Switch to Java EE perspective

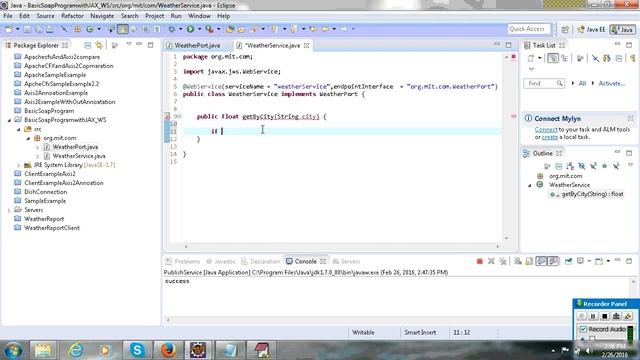point(591,29)
